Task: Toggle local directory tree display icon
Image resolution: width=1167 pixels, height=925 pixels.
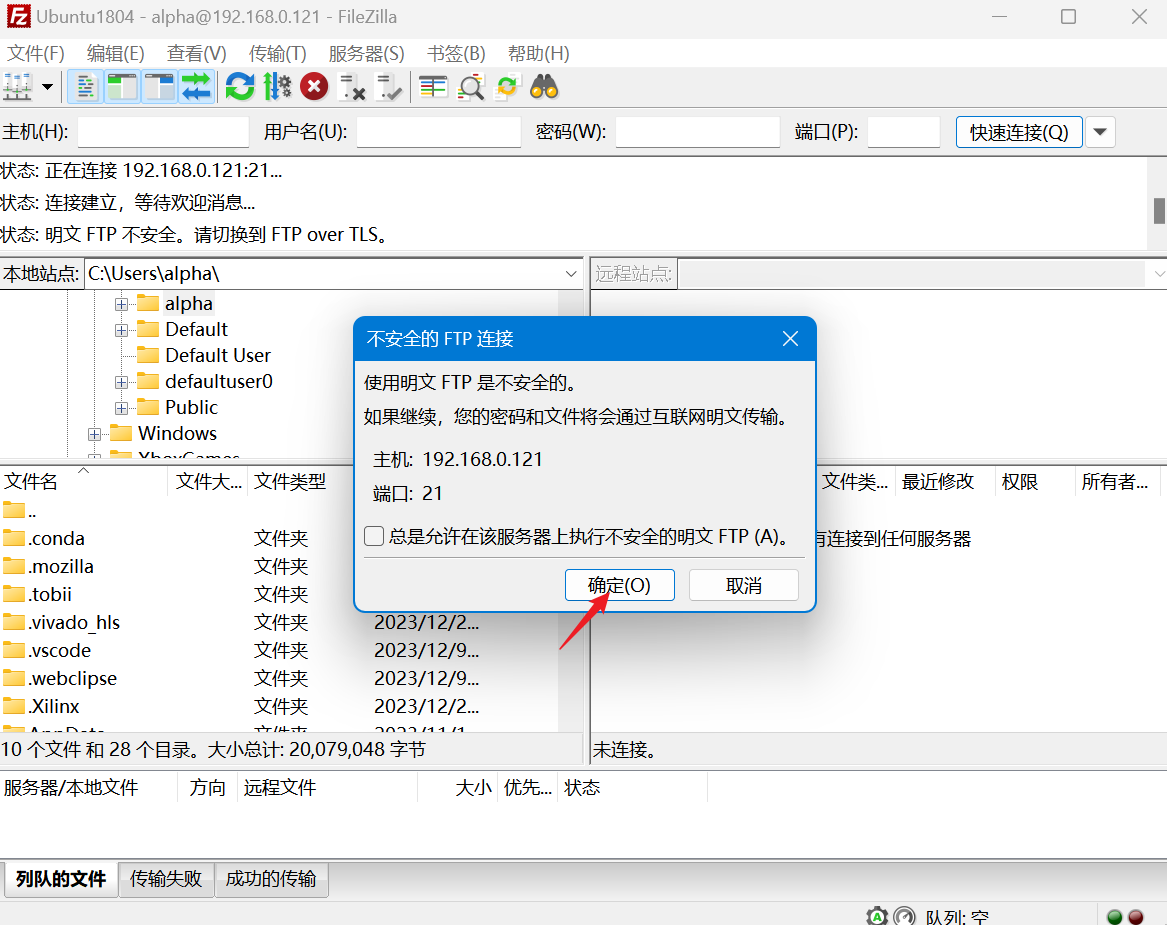Action: pyautogui.click(x=122, y=87)
